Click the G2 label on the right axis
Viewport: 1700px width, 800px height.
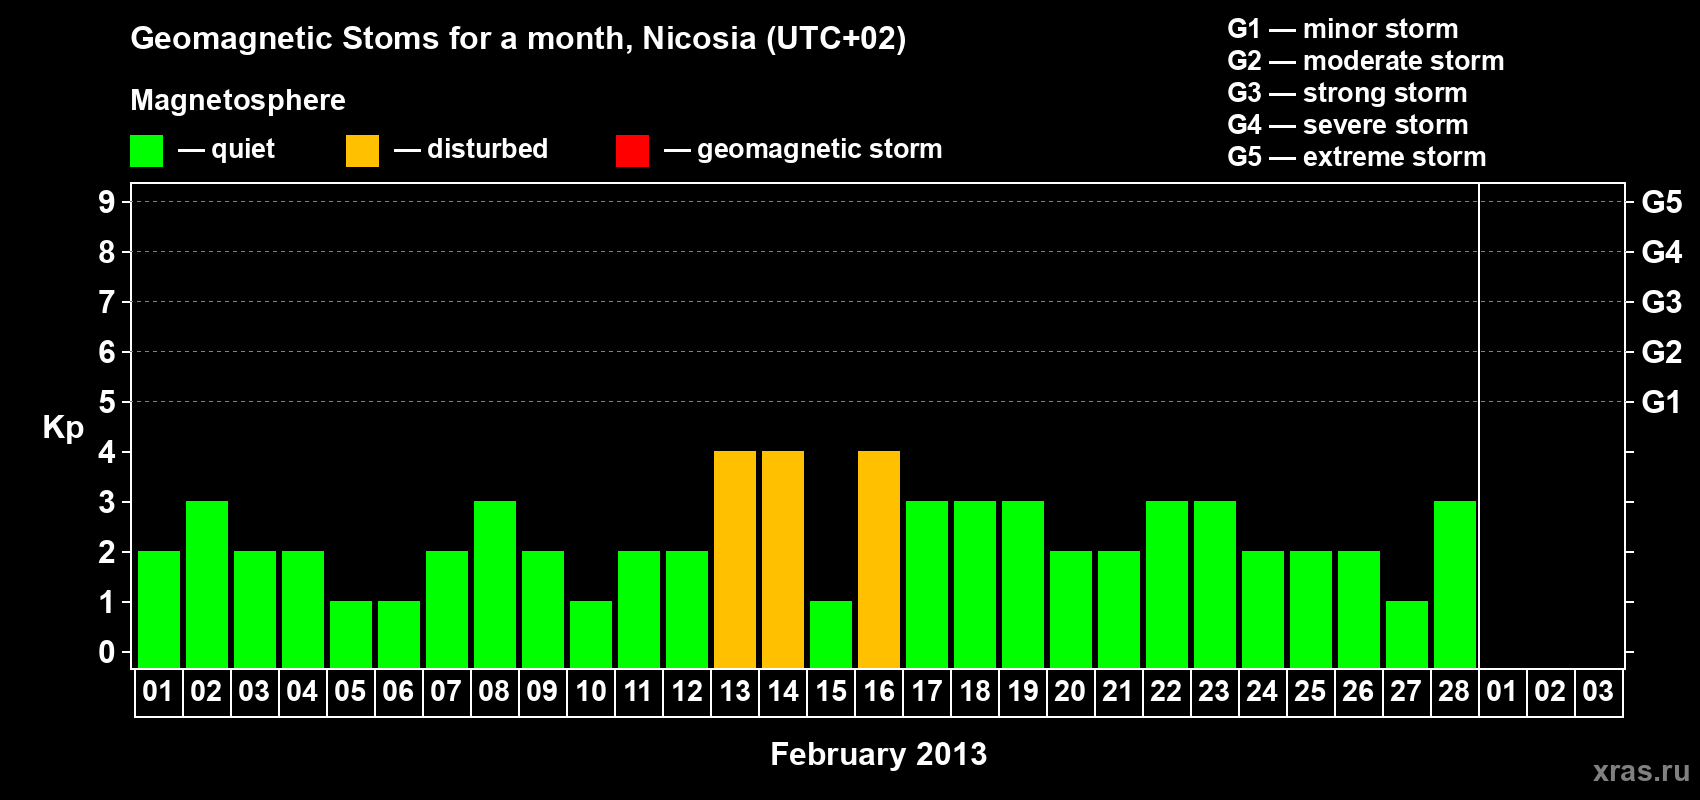point(1662,352)
